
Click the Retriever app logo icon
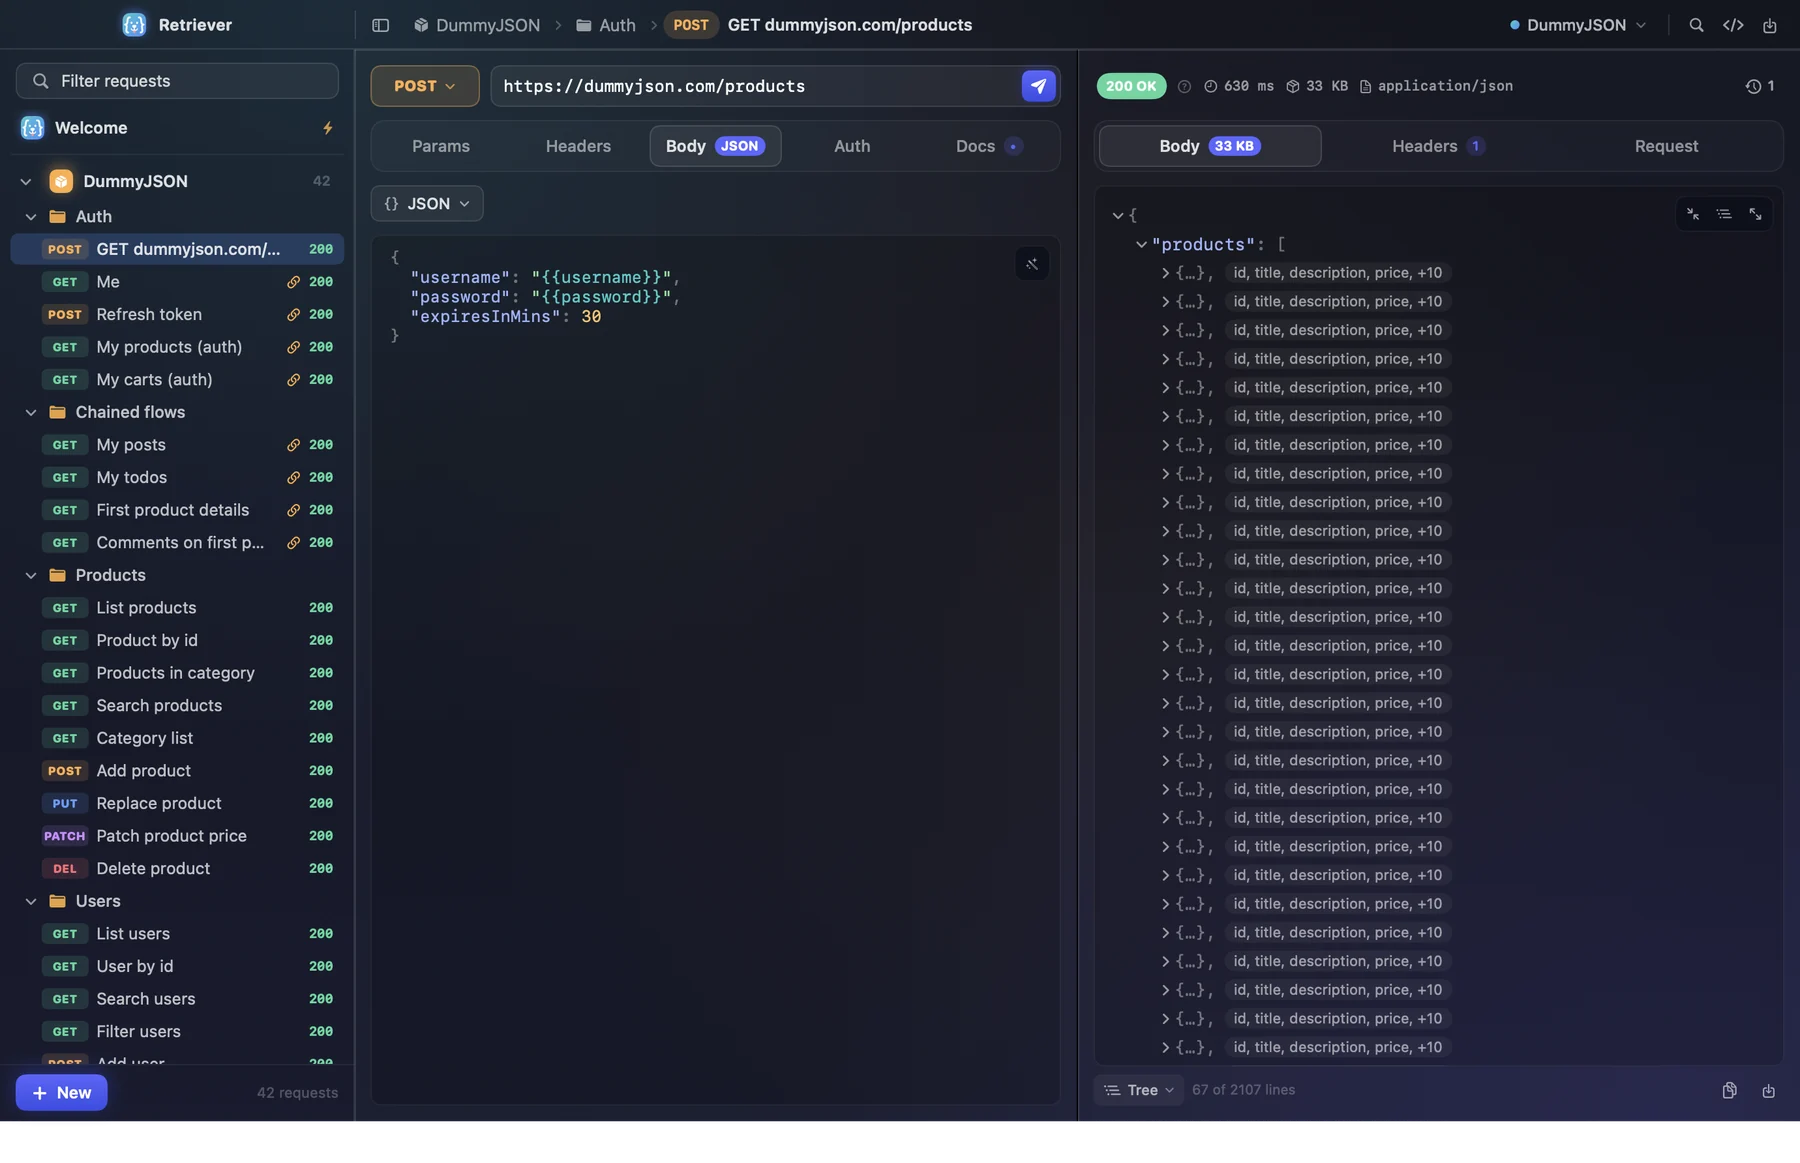[x=134, y=25]
